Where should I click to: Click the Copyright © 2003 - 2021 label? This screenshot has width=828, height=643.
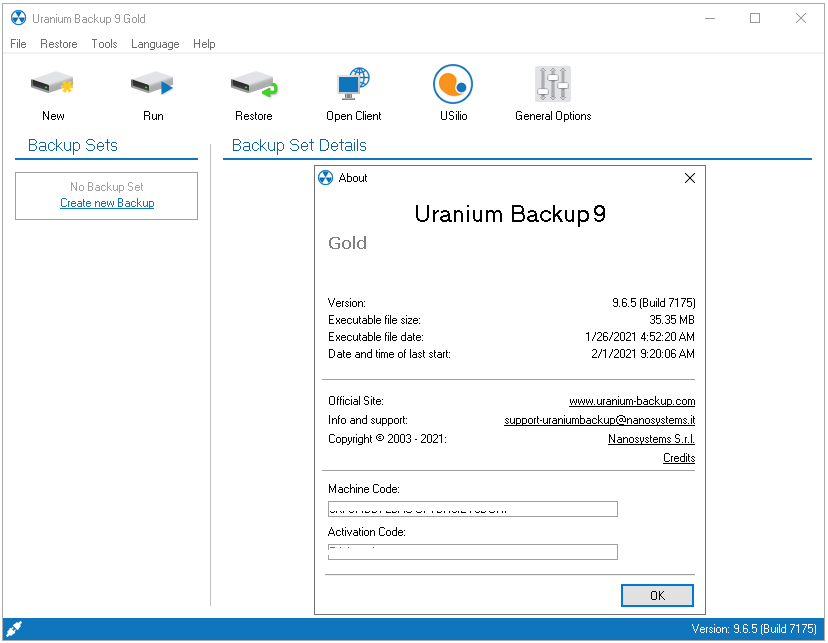tap(387, 439)
